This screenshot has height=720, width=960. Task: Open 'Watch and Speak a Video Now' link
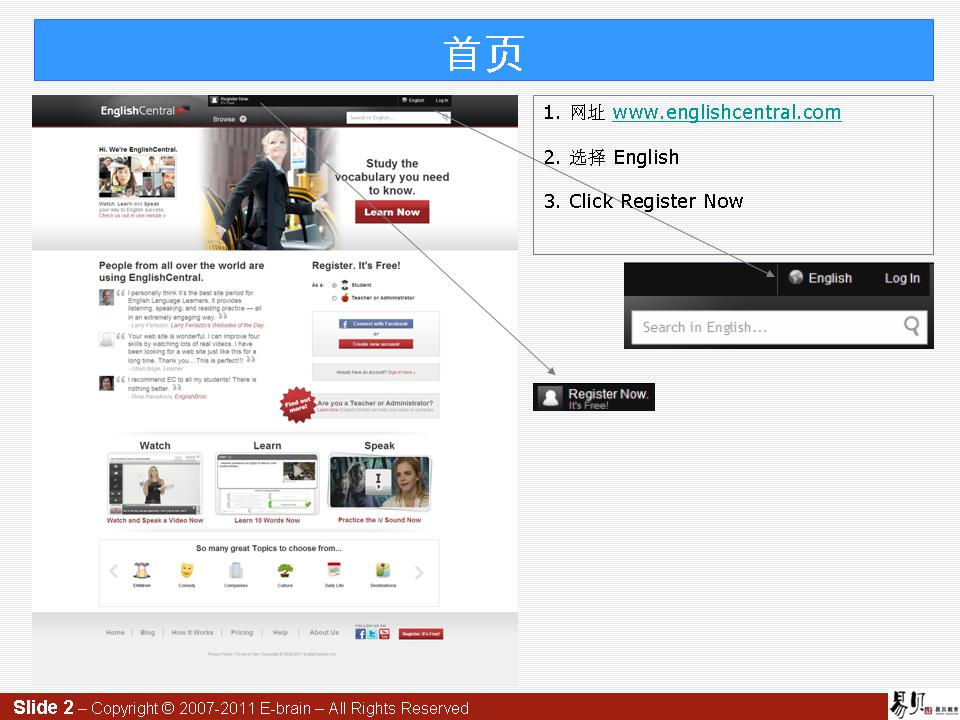[x=155, y=520]
